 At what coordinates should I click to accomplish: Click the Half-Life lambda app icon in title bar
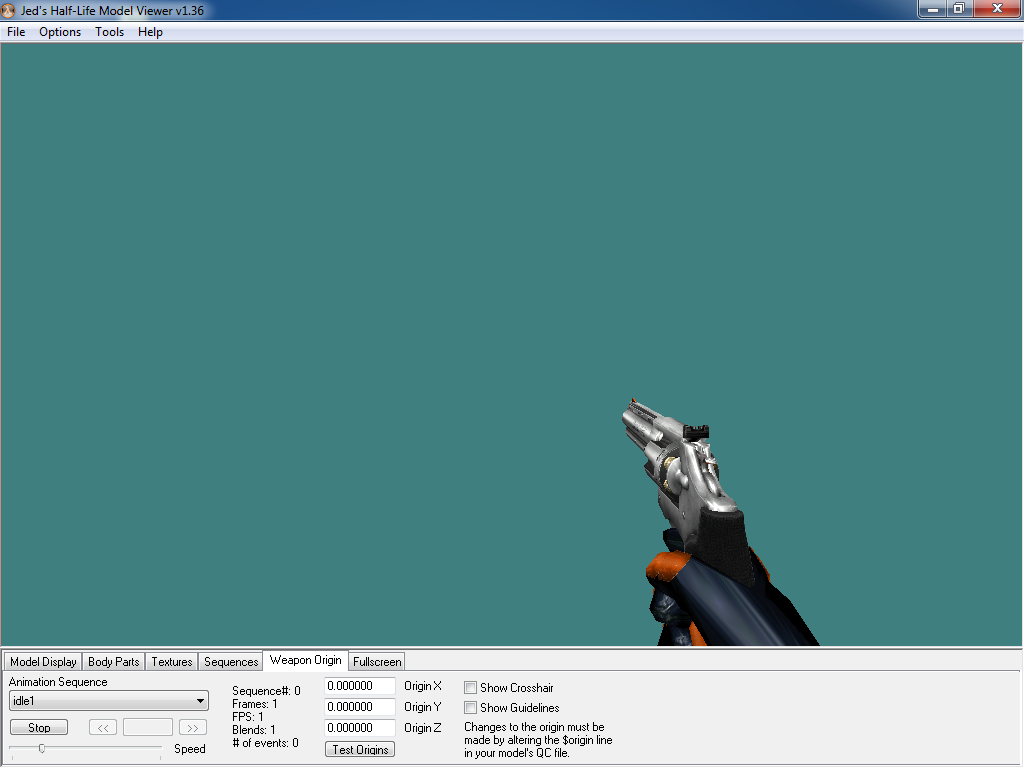8,10
